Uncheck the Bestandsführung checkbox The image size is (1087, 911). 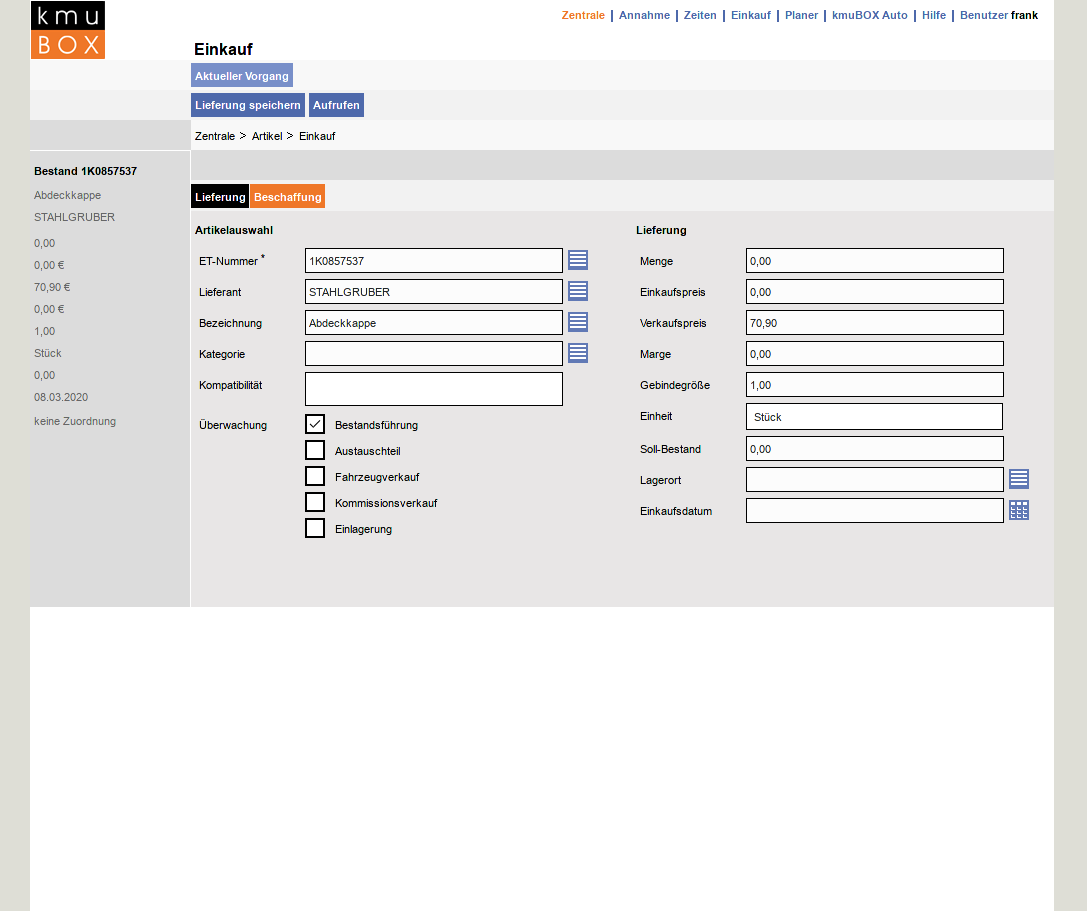(315, 424)
